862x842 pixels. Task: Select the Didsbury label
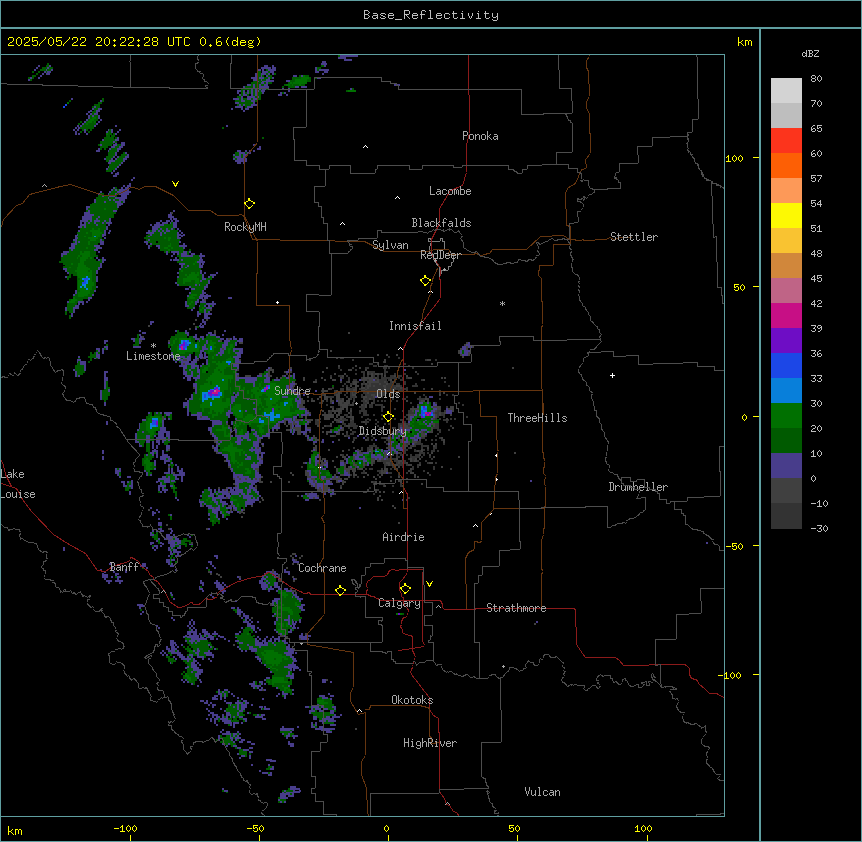(383, 431)
